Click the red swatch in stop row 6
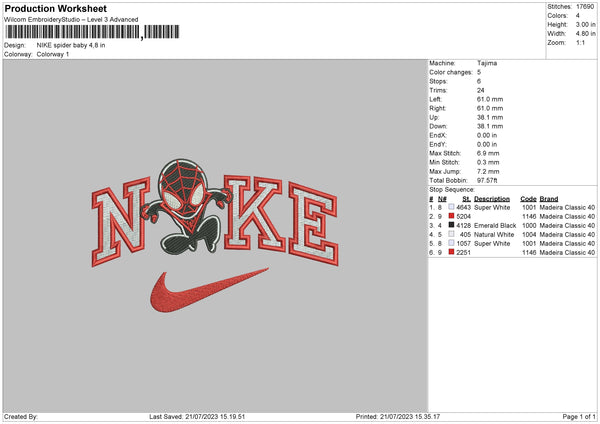The height and width of the screenshot is (424, 600). click(x=452, y=252)
